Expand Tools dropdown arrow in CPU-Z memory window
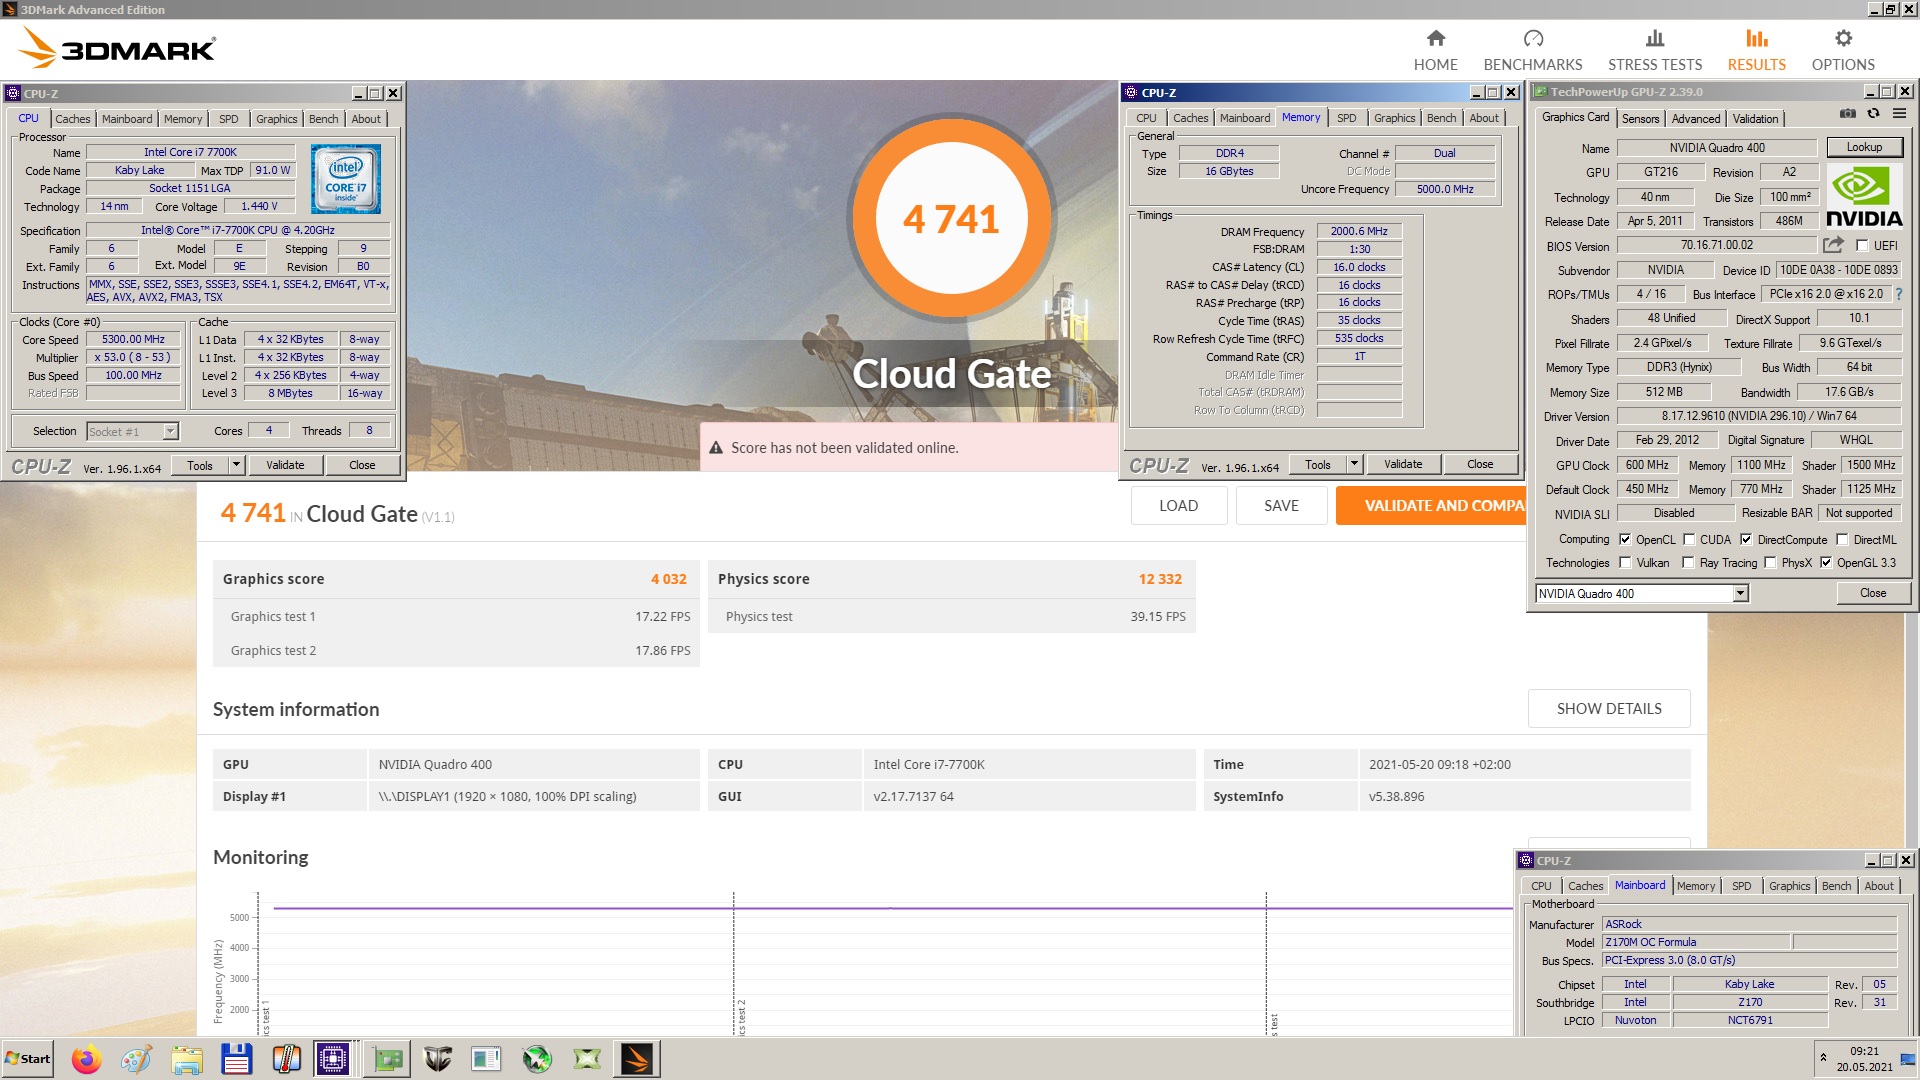 [x=1354, y=464]
